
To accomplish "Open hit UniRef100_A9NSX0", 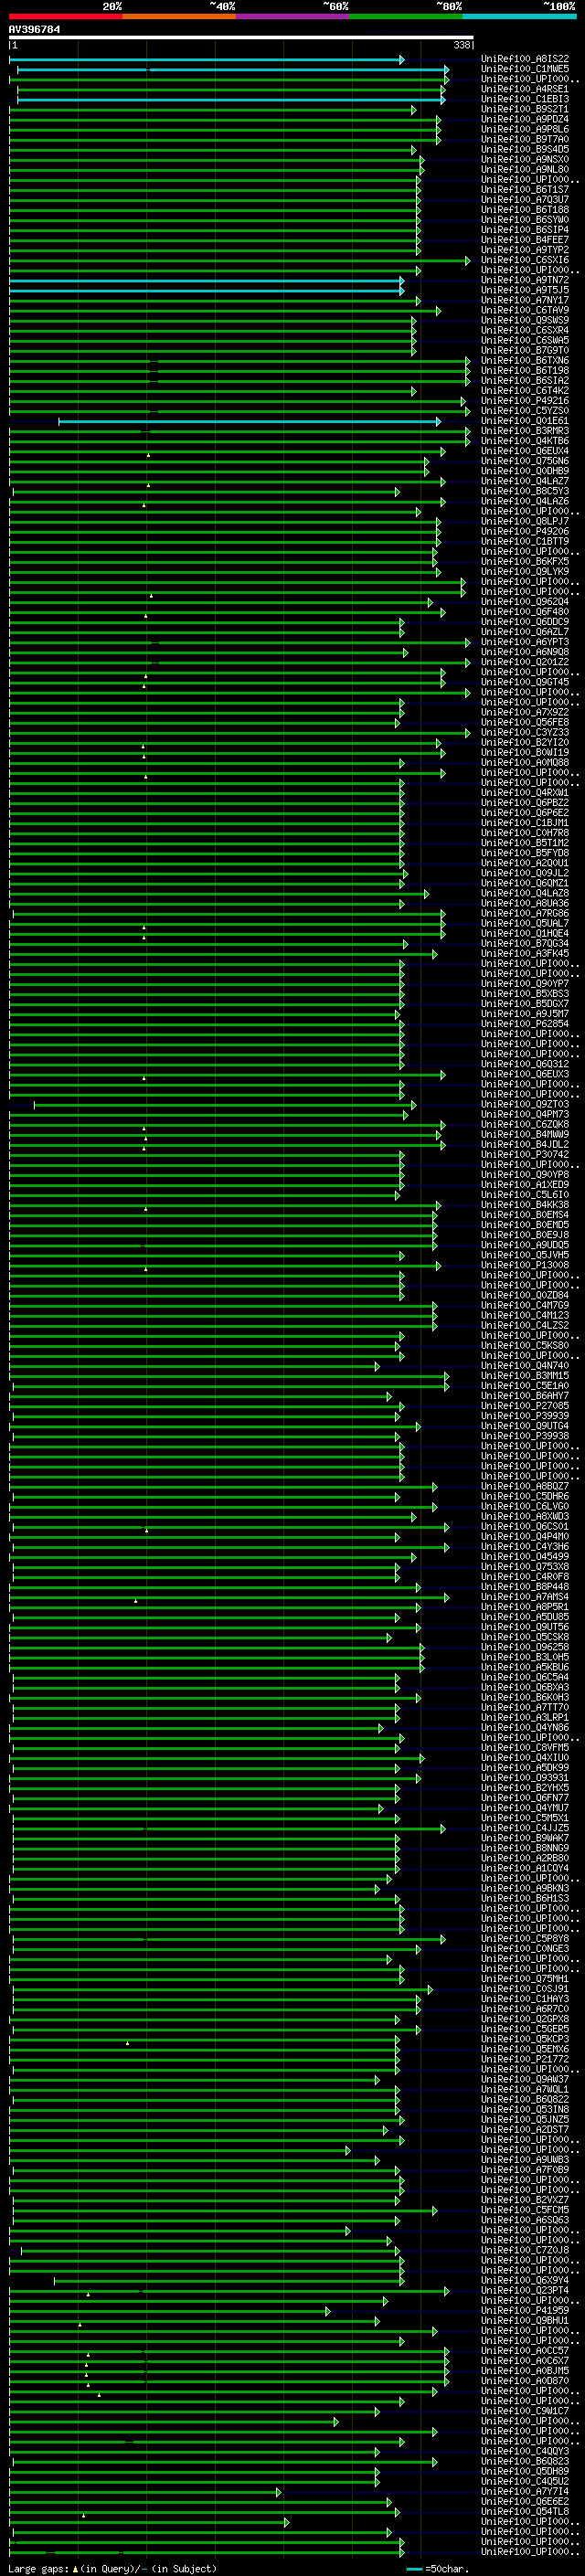I will (525, 160).
